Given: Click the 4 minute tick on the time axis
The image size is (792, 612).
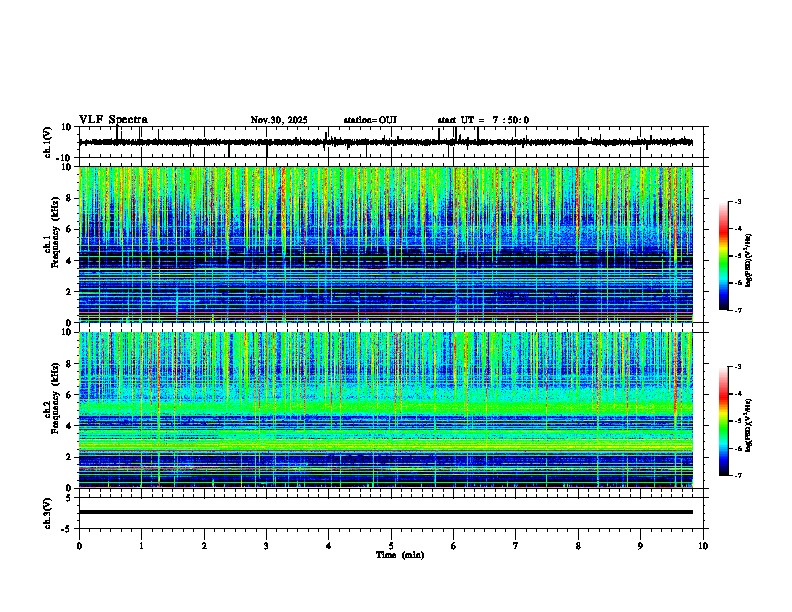Looking at the screenshot, I should 328,546.
